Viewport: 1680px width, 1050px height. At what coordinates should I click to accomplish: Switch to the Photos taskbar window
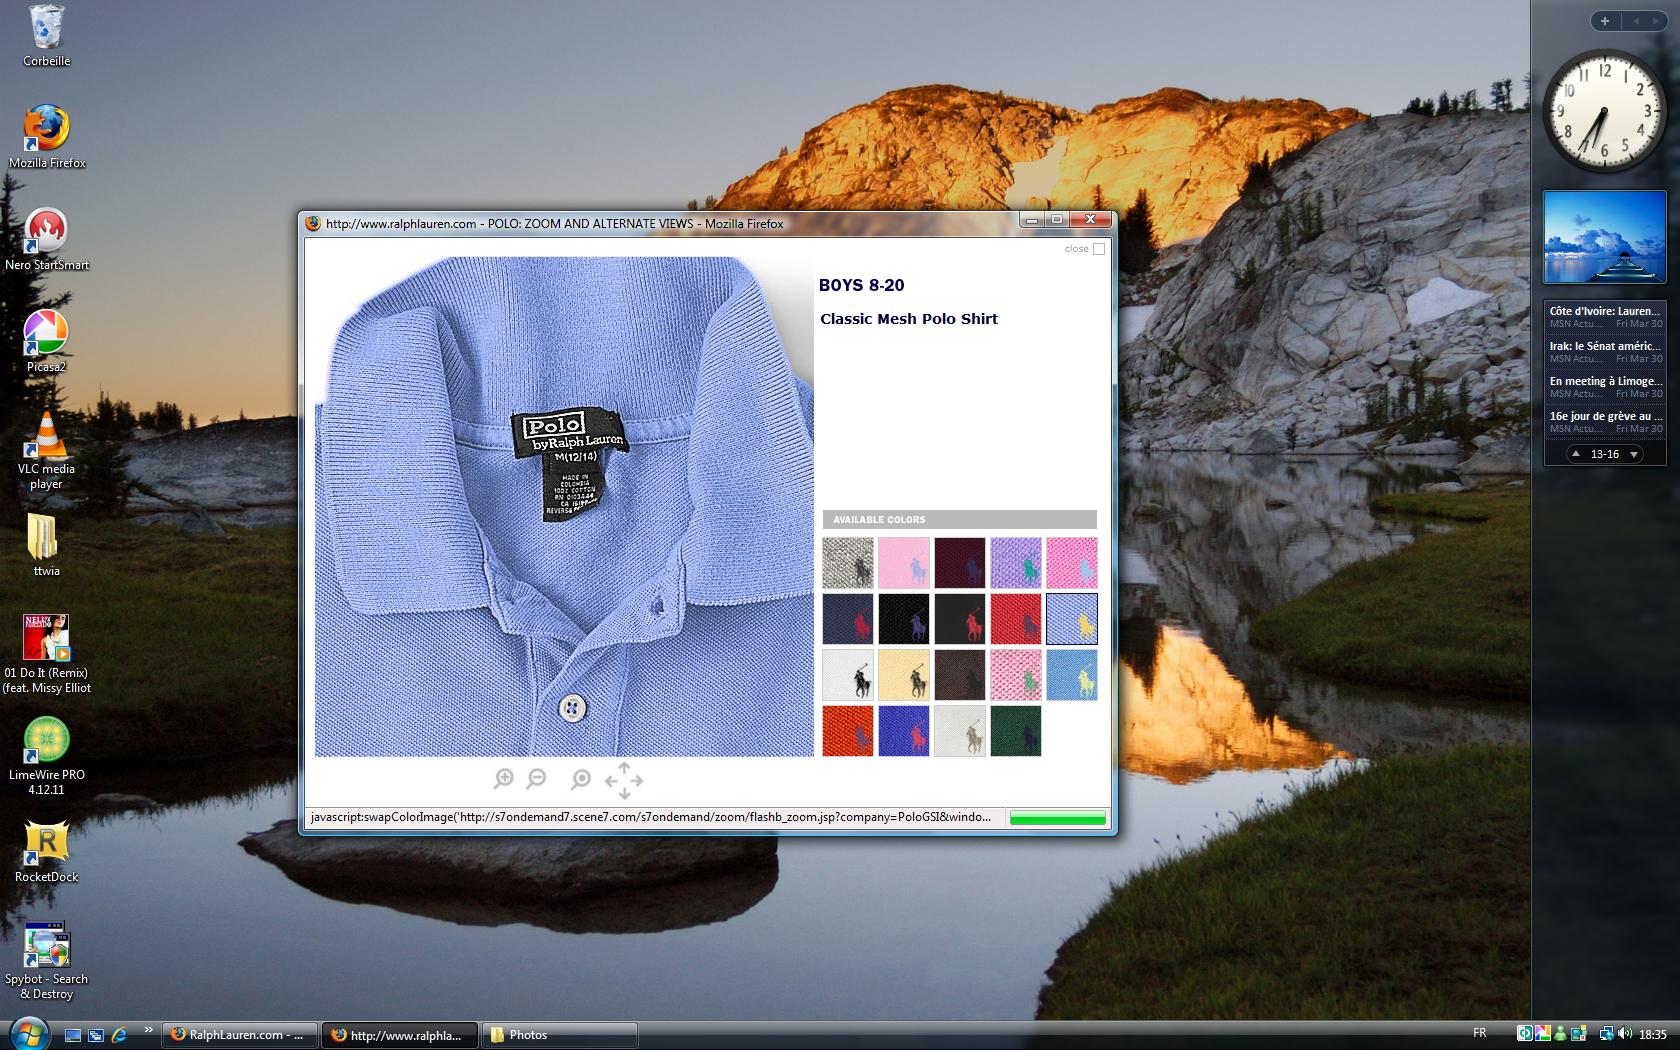pos(560,1035)
